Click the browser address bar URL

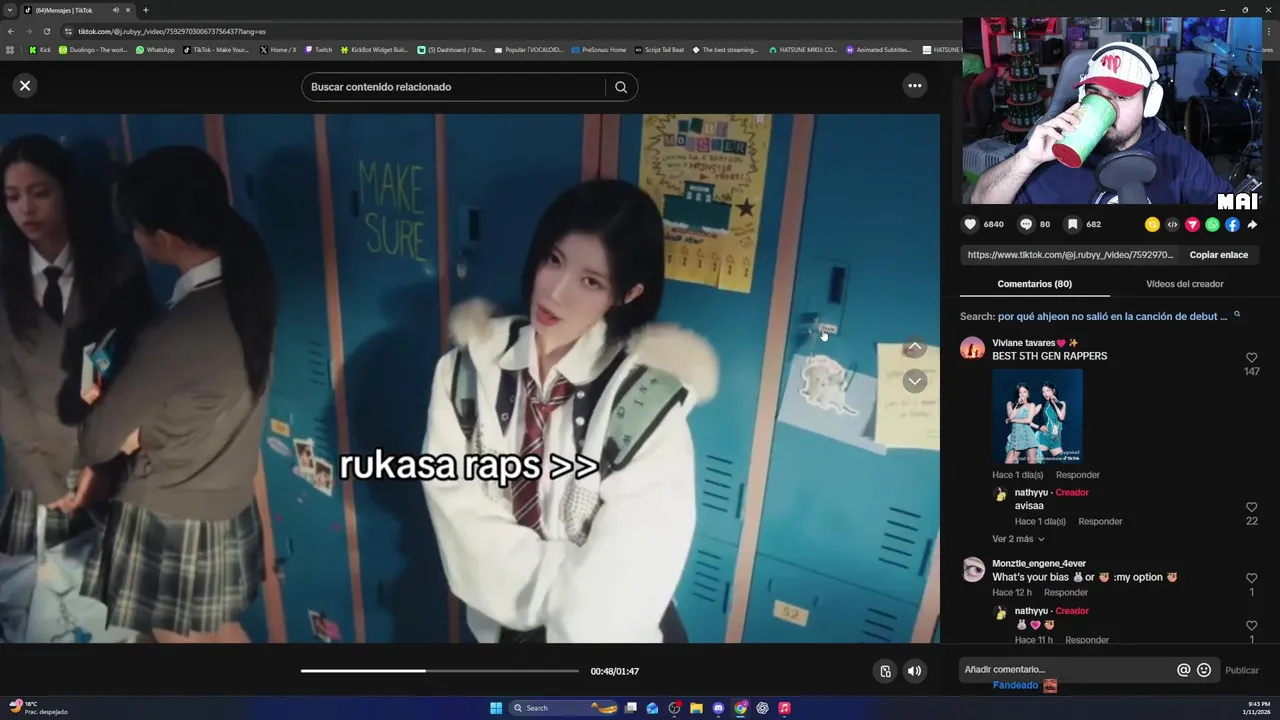point(172,31)
